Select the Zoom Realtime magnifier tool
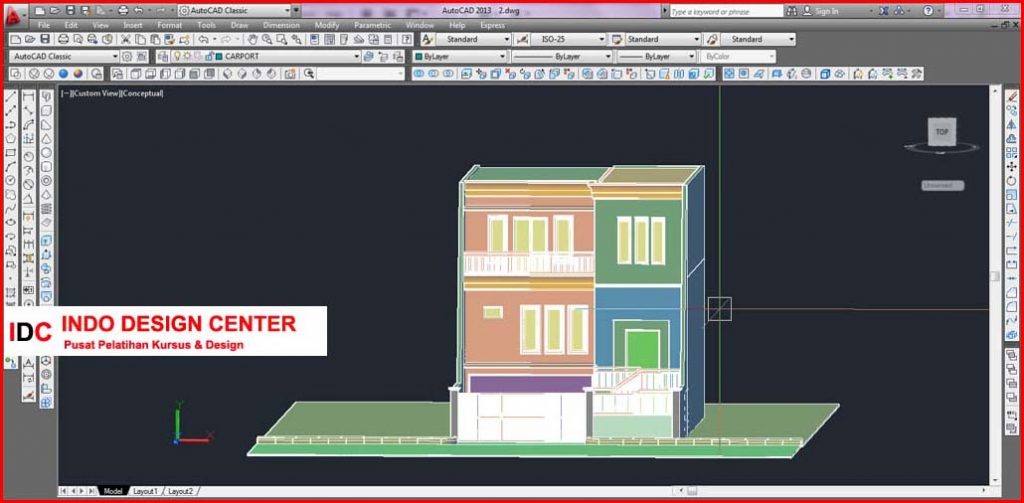 tap(268, 40)
